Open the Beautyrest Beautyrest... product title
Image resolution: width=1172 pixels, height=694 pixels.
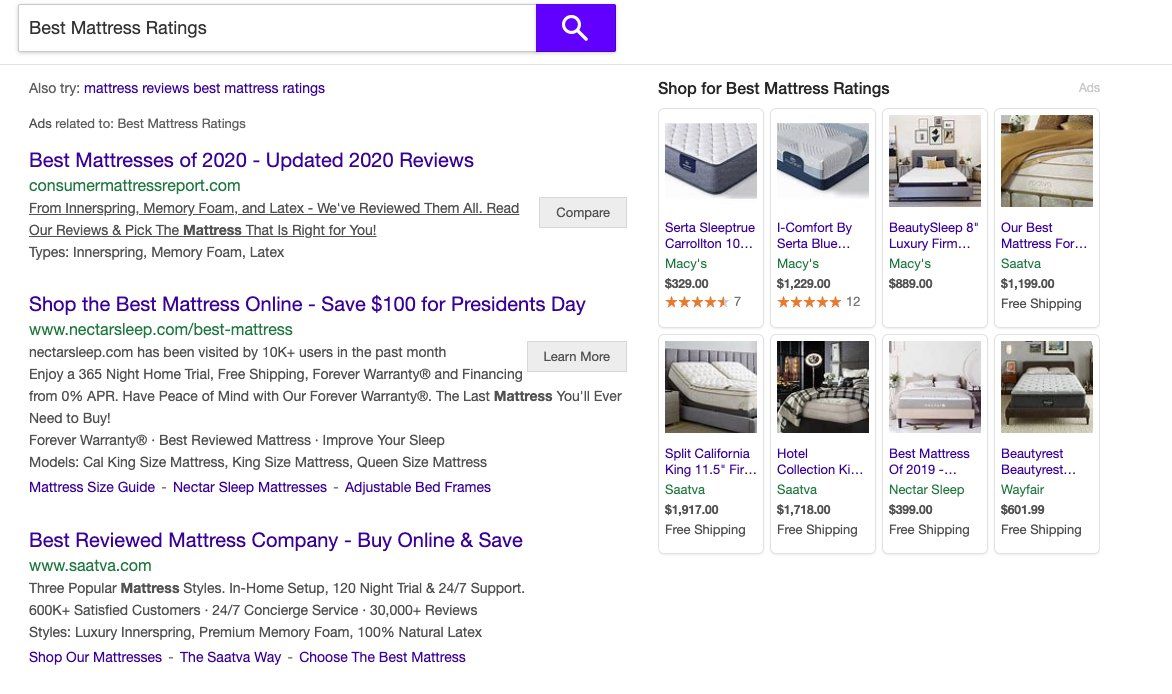(1039, 461)
